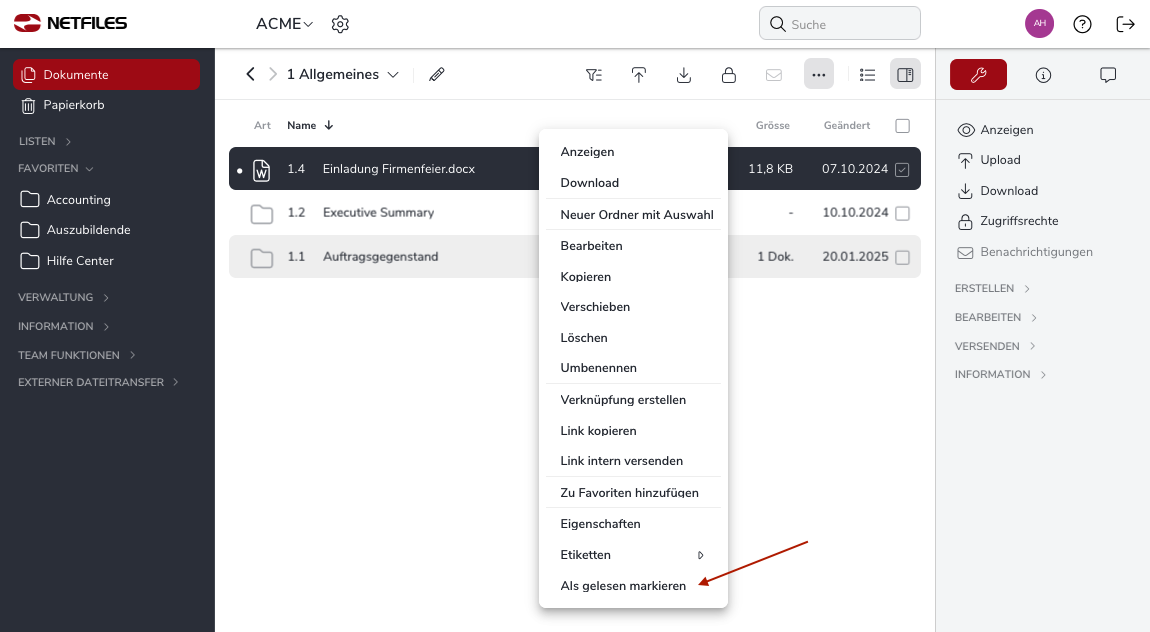Image resolution: width=1150 pixels, height=632 pixels.
Task: Toggle the side panel view icon
Action: tap(905, 74)
